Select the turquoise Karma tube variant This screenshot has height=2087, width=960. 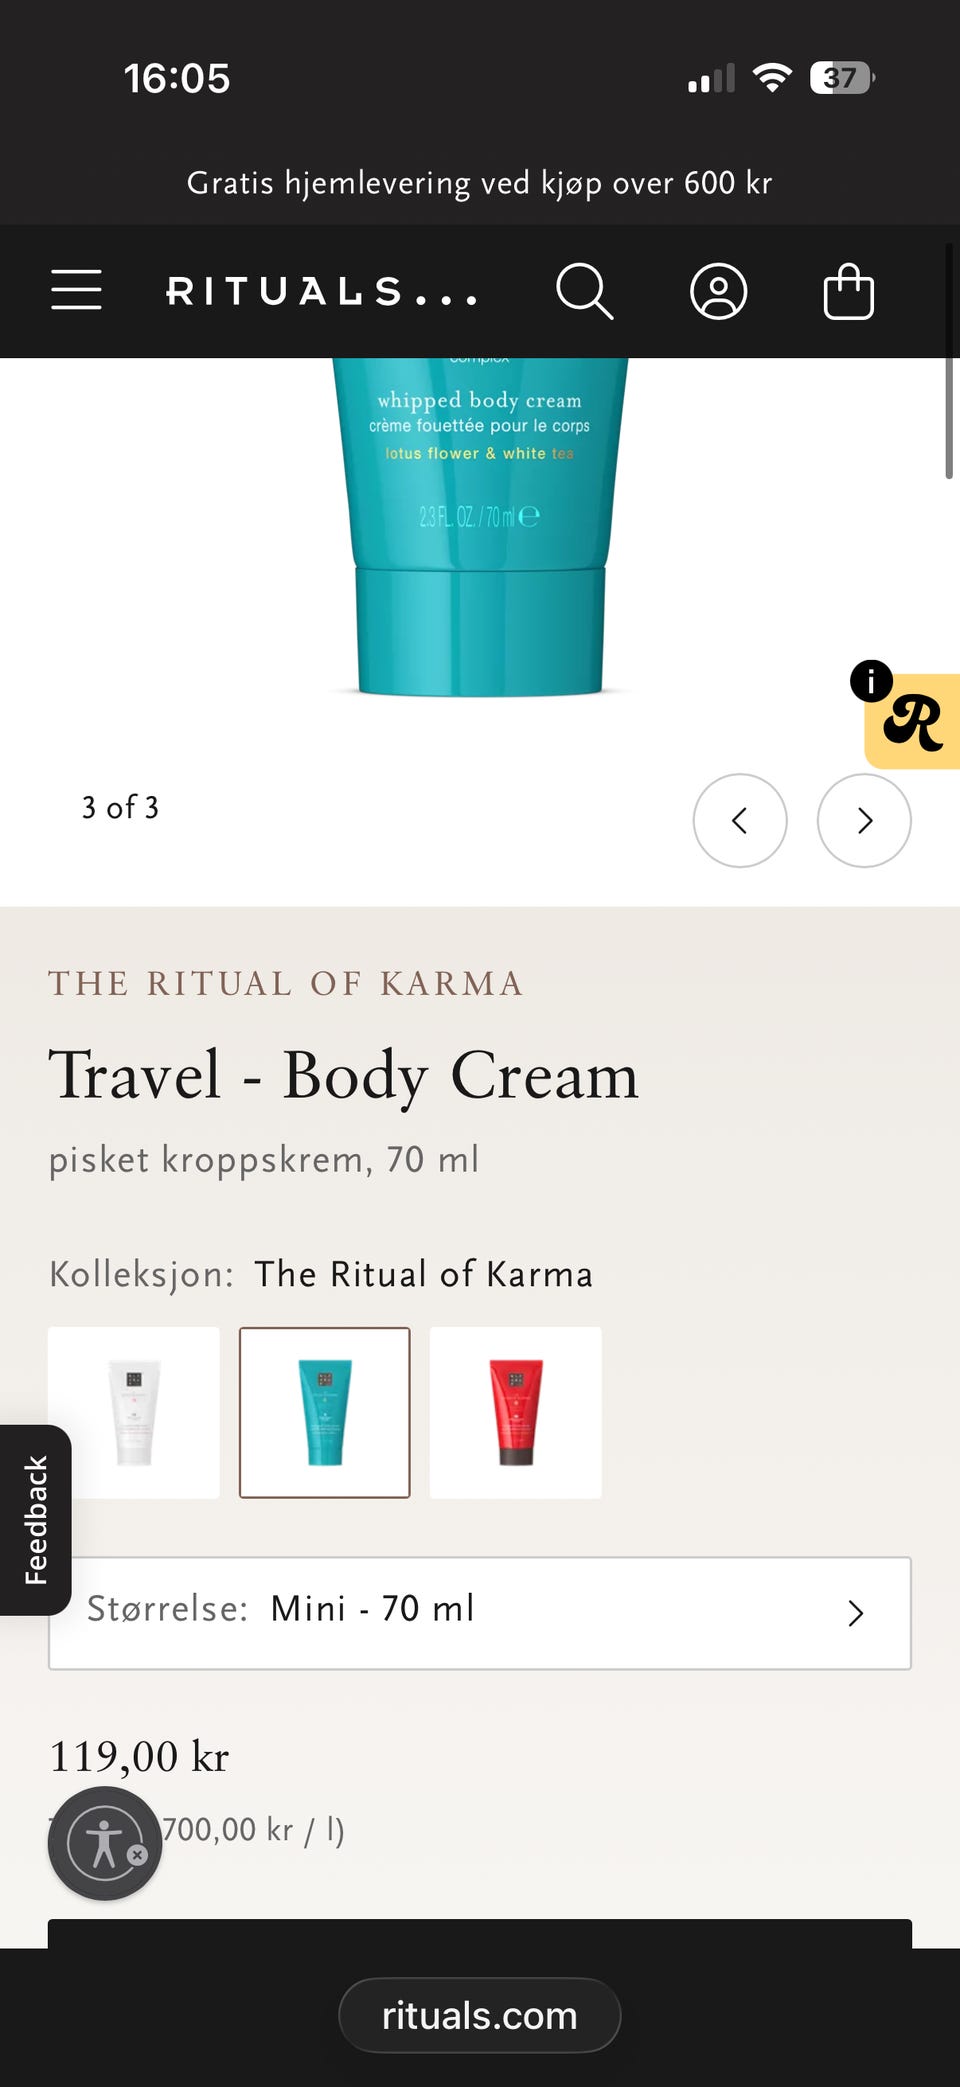325,1412
